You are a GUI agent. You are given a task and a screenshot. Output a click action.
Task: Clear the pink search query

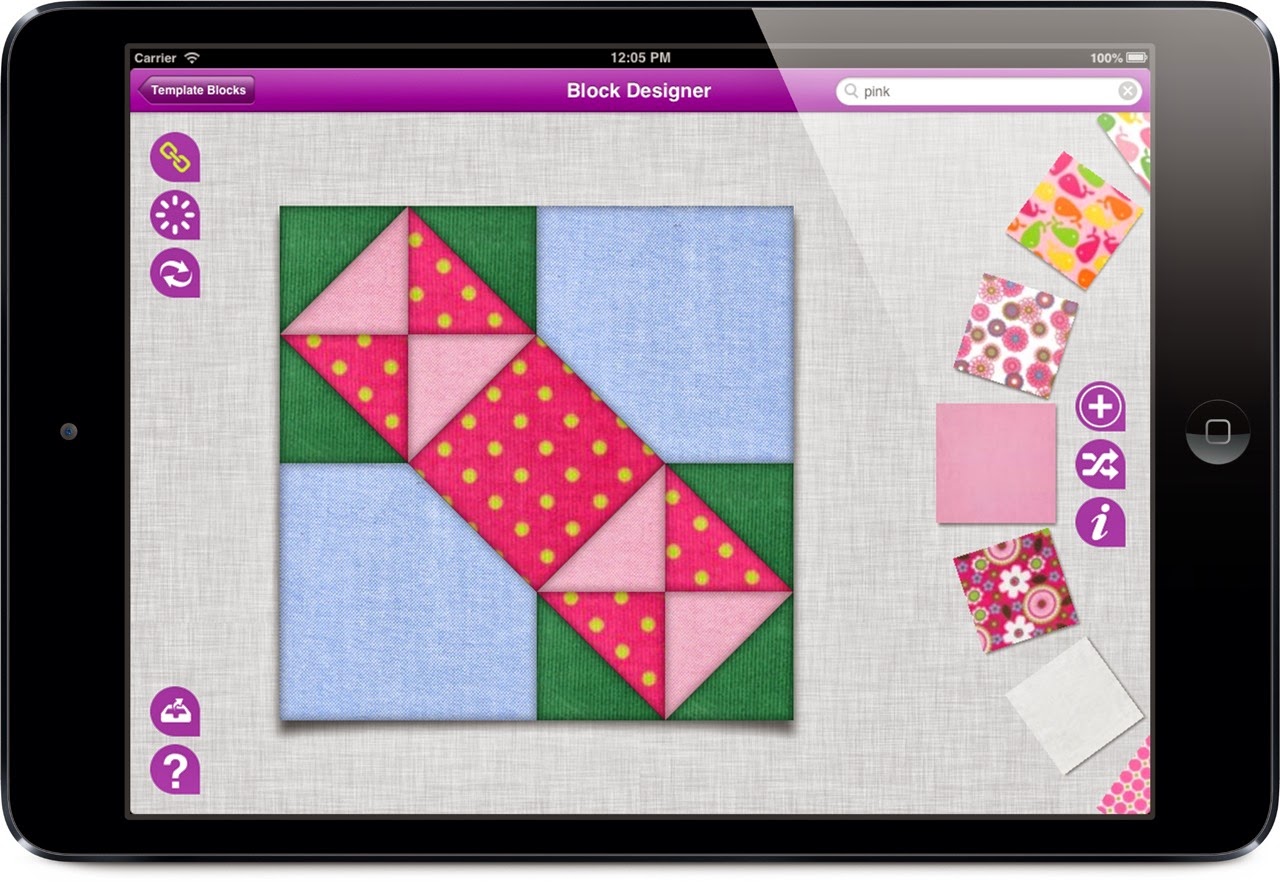pyautogui.click(x=1128, y=90)
